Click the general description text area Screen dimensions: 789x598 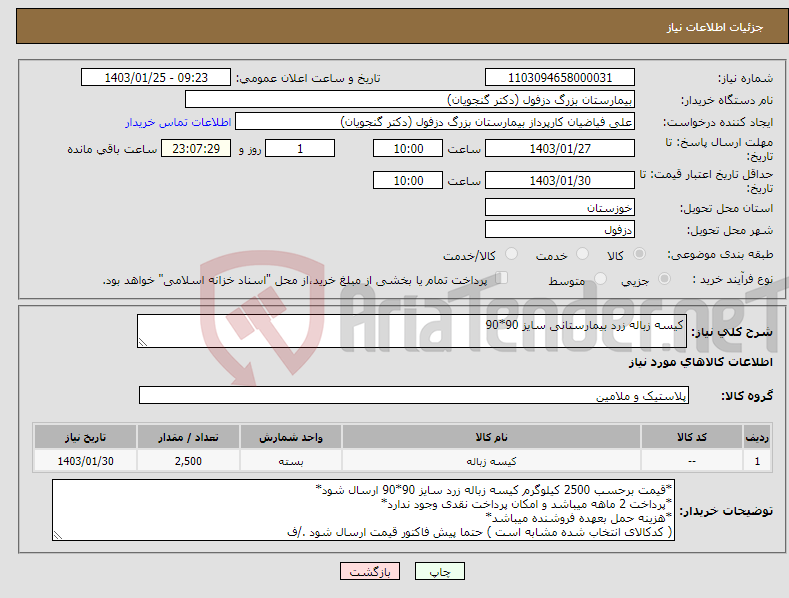[412, 331]
